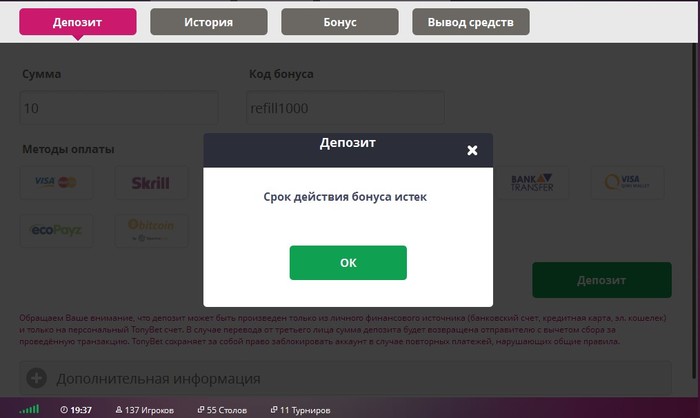Screen dimensions: 700x418
Task: Open the 11 Турниров tournaments link
Action: (x=300, y=410)
